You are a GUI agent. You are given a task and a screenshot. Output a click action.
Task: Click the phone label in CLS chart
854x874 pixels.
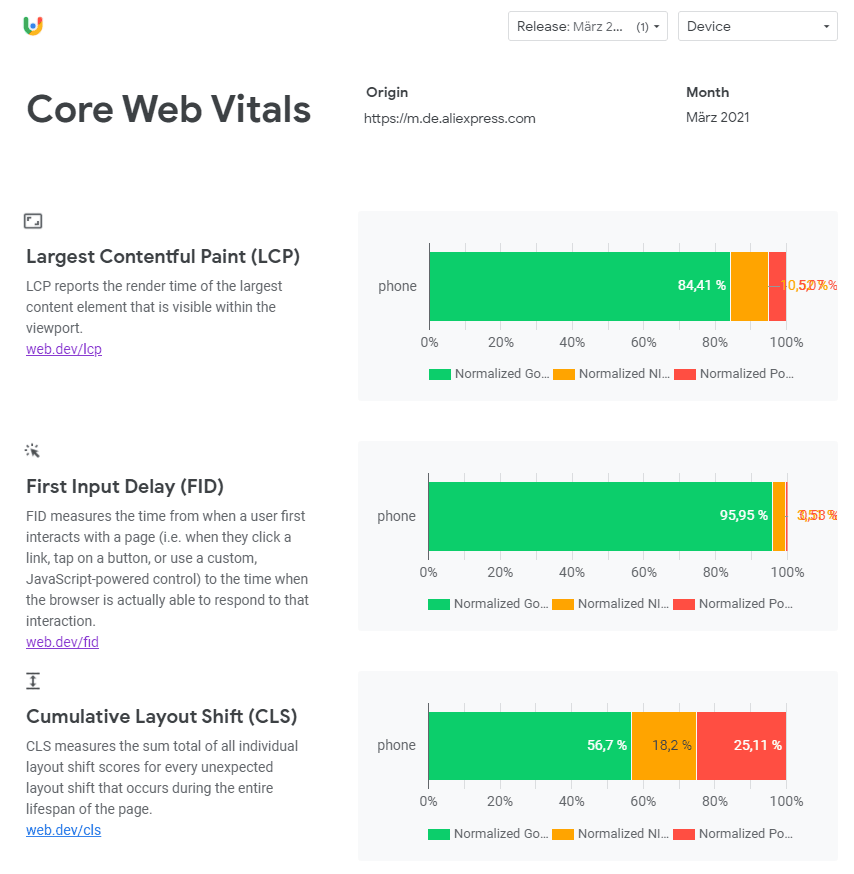(x=396, y=745)
